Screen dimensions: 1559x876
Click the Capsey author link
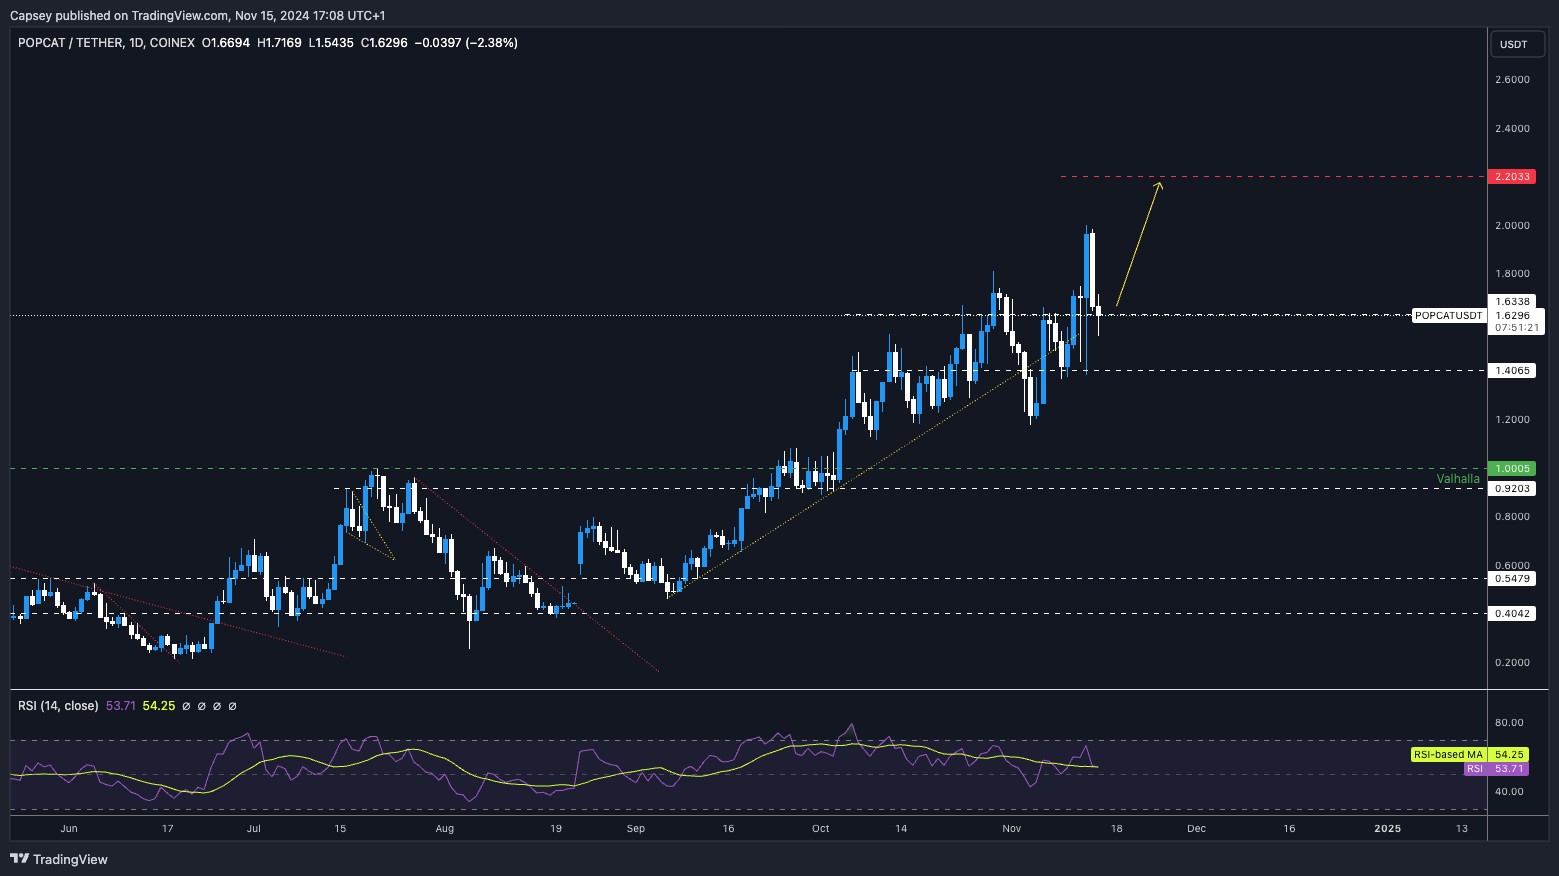pos(33,15)
